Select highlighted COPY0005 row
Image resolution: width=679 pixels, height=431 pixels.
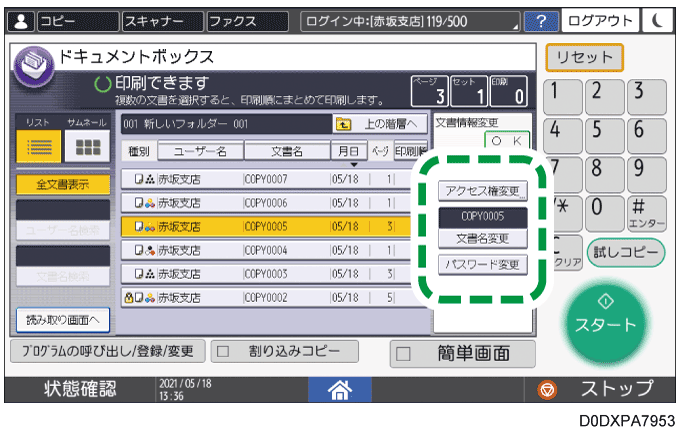point(266,227)
